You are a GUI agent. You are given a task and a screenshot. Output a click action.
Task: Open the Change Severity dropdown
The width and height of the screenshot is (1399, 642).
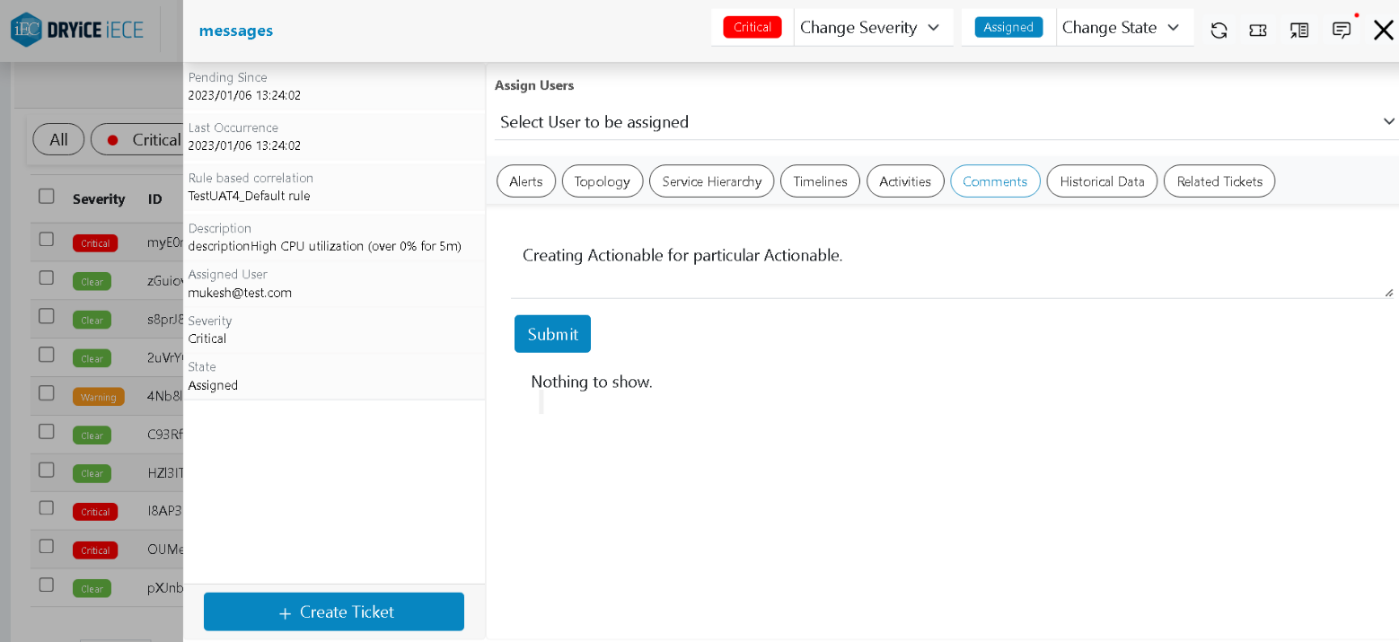[873, 27]
